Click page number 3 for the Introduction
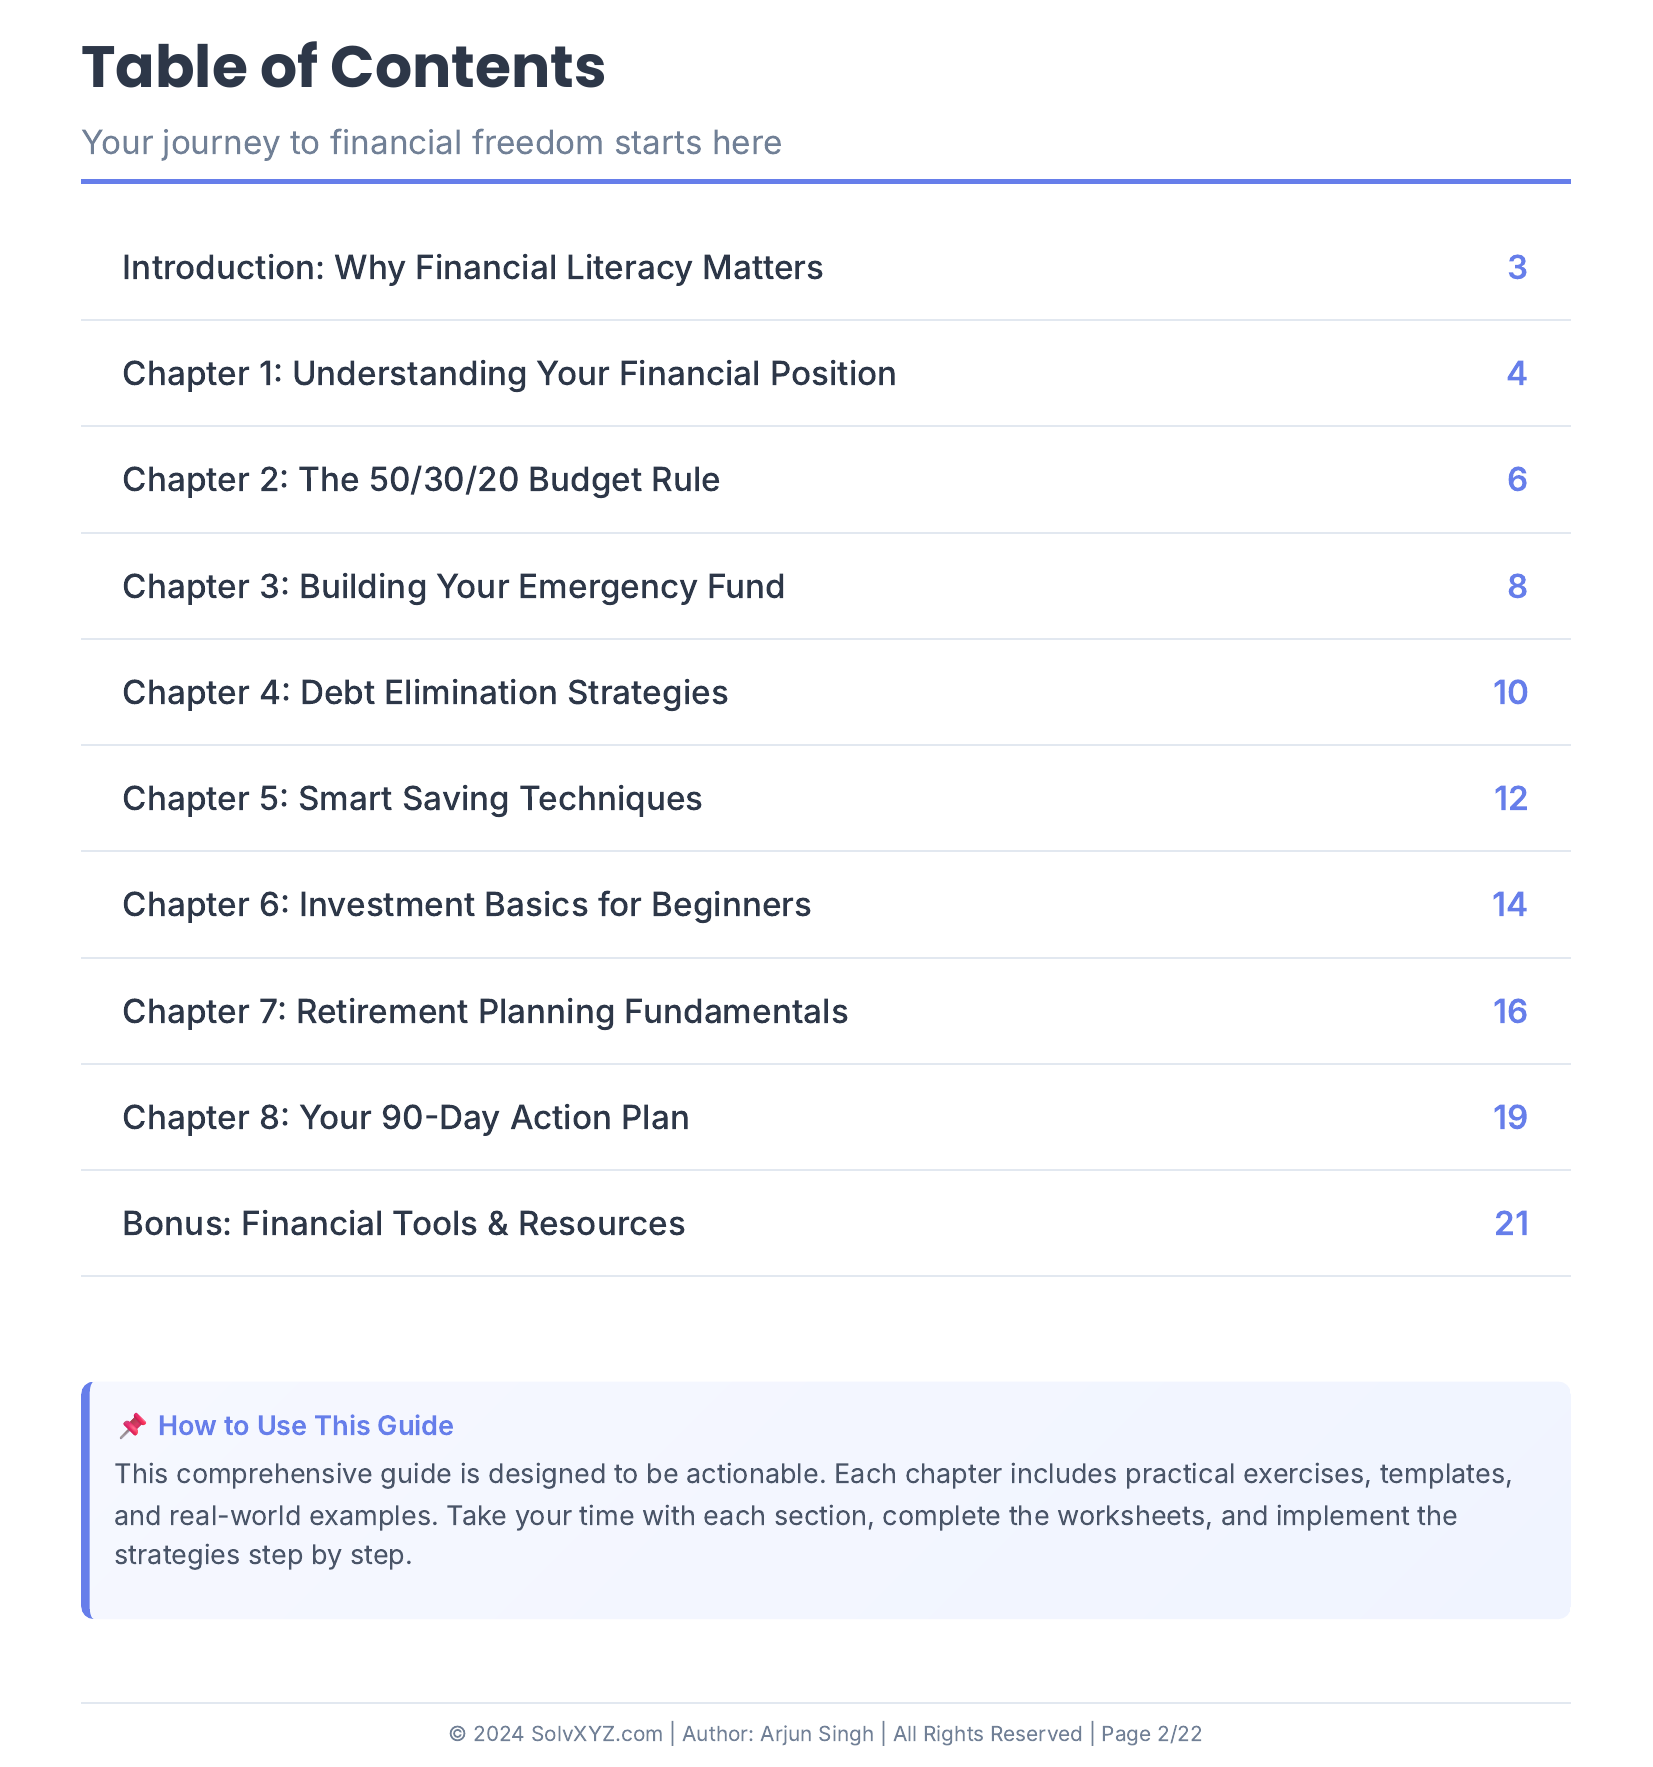This screenshot has height=1767, width=1653. (x=1516, y=268)
